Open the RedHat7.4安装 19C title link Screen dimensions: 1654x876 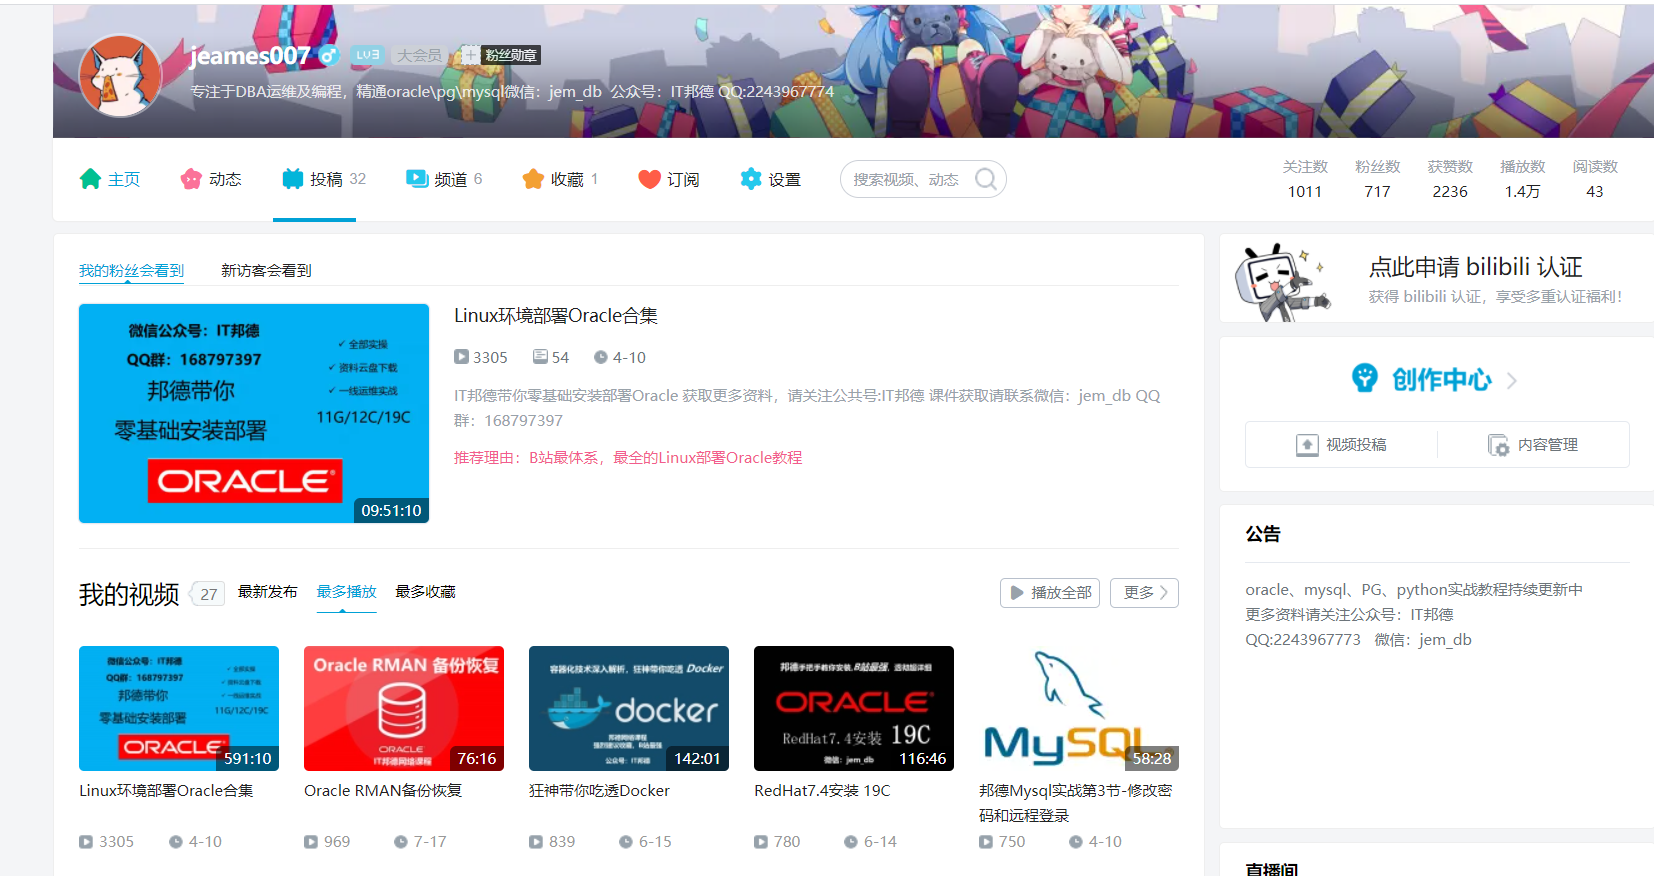[822, 790]
